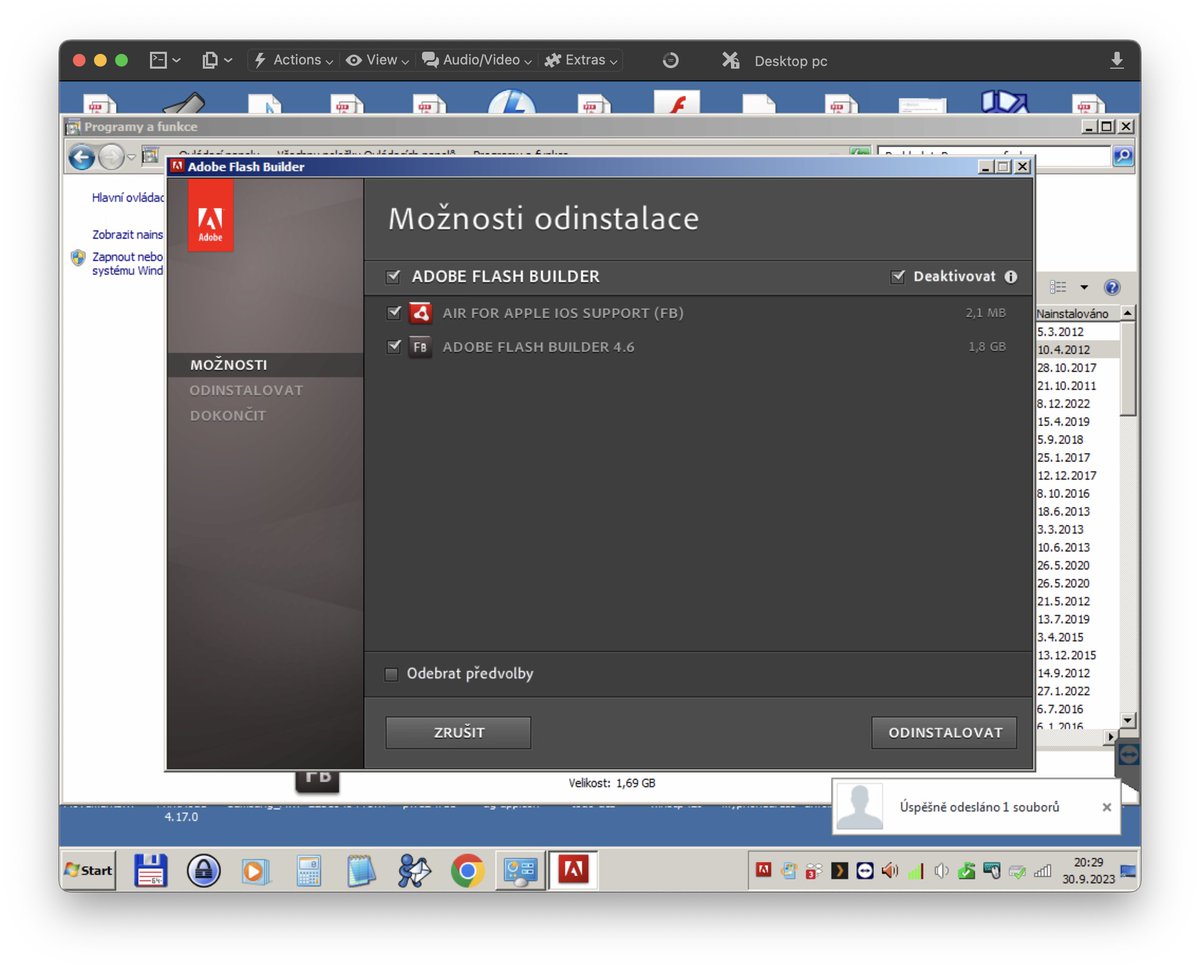Open the notepad icon in taskbar
Screen dimensions: 1200x970
361,871
